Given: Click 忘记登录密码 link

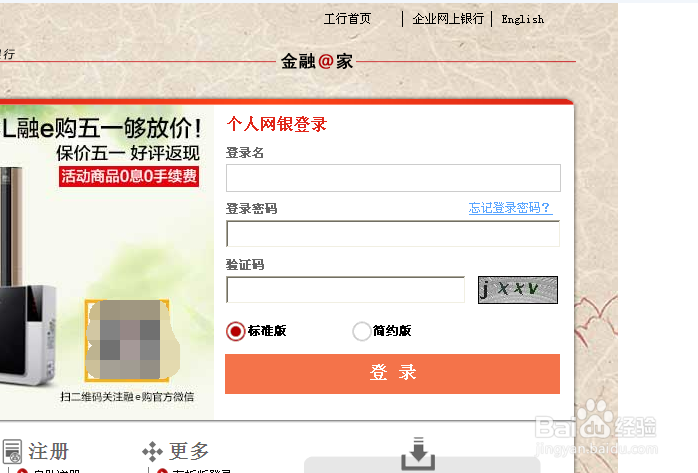Looking at the screenshot, I should click(510, 208).
